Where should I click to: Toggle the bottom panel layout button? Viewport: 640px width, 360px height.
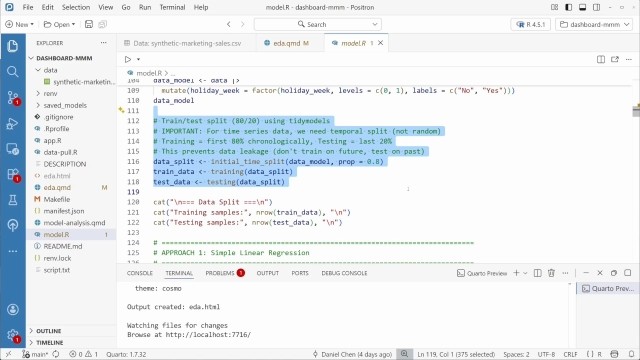tap(582, 7)
